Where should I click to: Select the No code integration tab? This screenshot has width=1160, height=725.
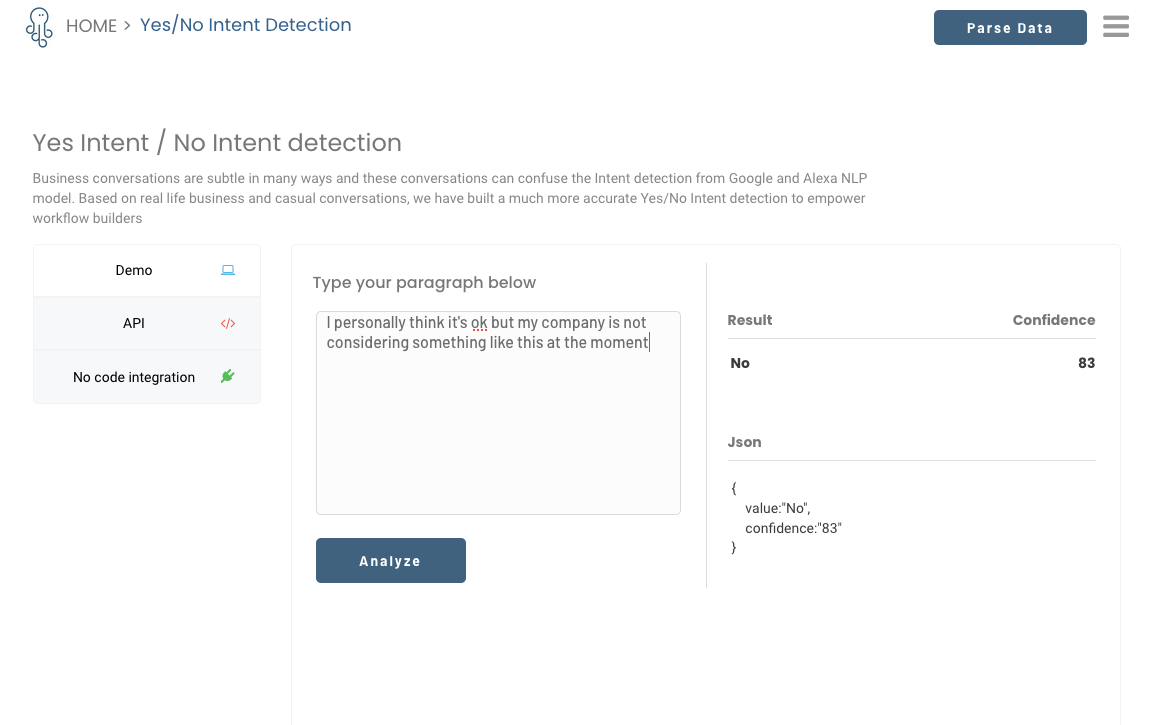pos(134,377)
